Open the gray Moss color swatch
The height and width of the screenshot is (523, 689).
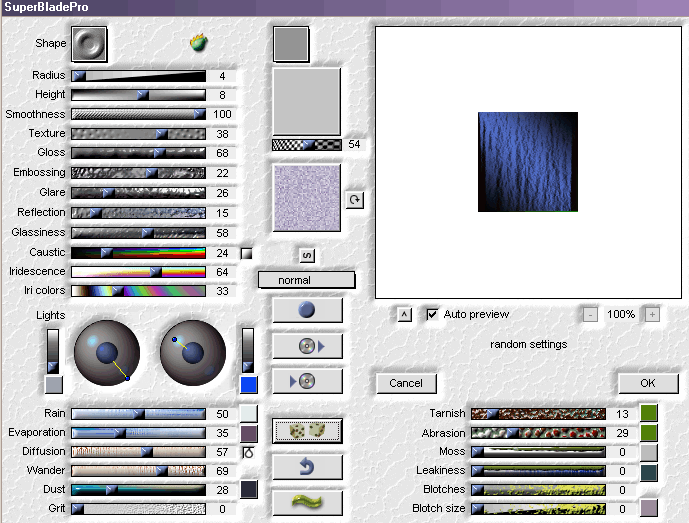[649, 452]
